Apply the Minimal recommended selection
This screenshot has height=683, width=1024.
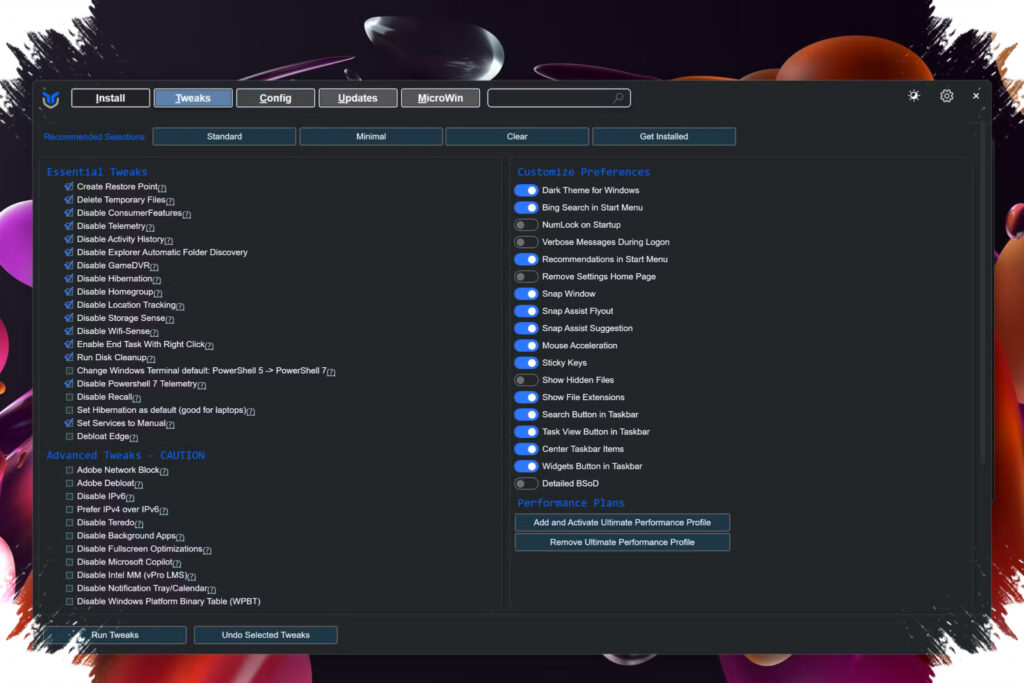[x=371, y=136]
